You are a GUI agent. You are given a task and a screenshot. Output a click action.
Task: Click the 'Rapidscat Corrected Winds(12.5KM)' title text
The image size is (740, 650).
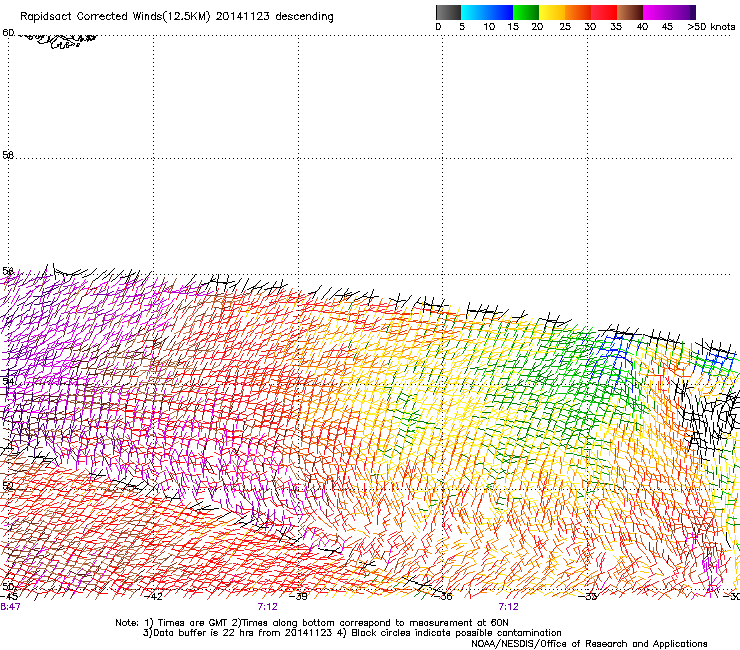pyautogui.click(x=115, y=17)
